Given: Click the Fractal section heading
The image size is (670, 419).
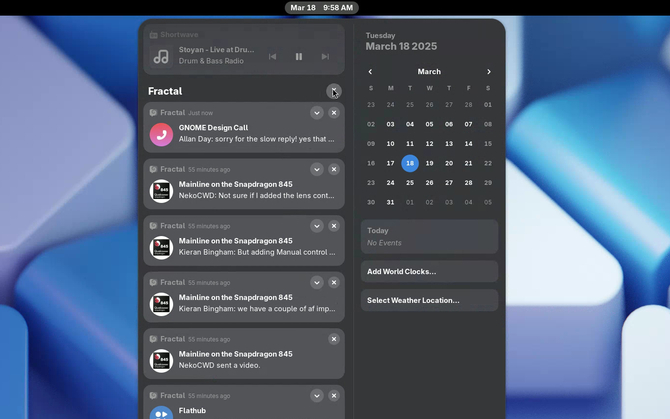Looking at the screenshot, I should [x=165, y=91].
